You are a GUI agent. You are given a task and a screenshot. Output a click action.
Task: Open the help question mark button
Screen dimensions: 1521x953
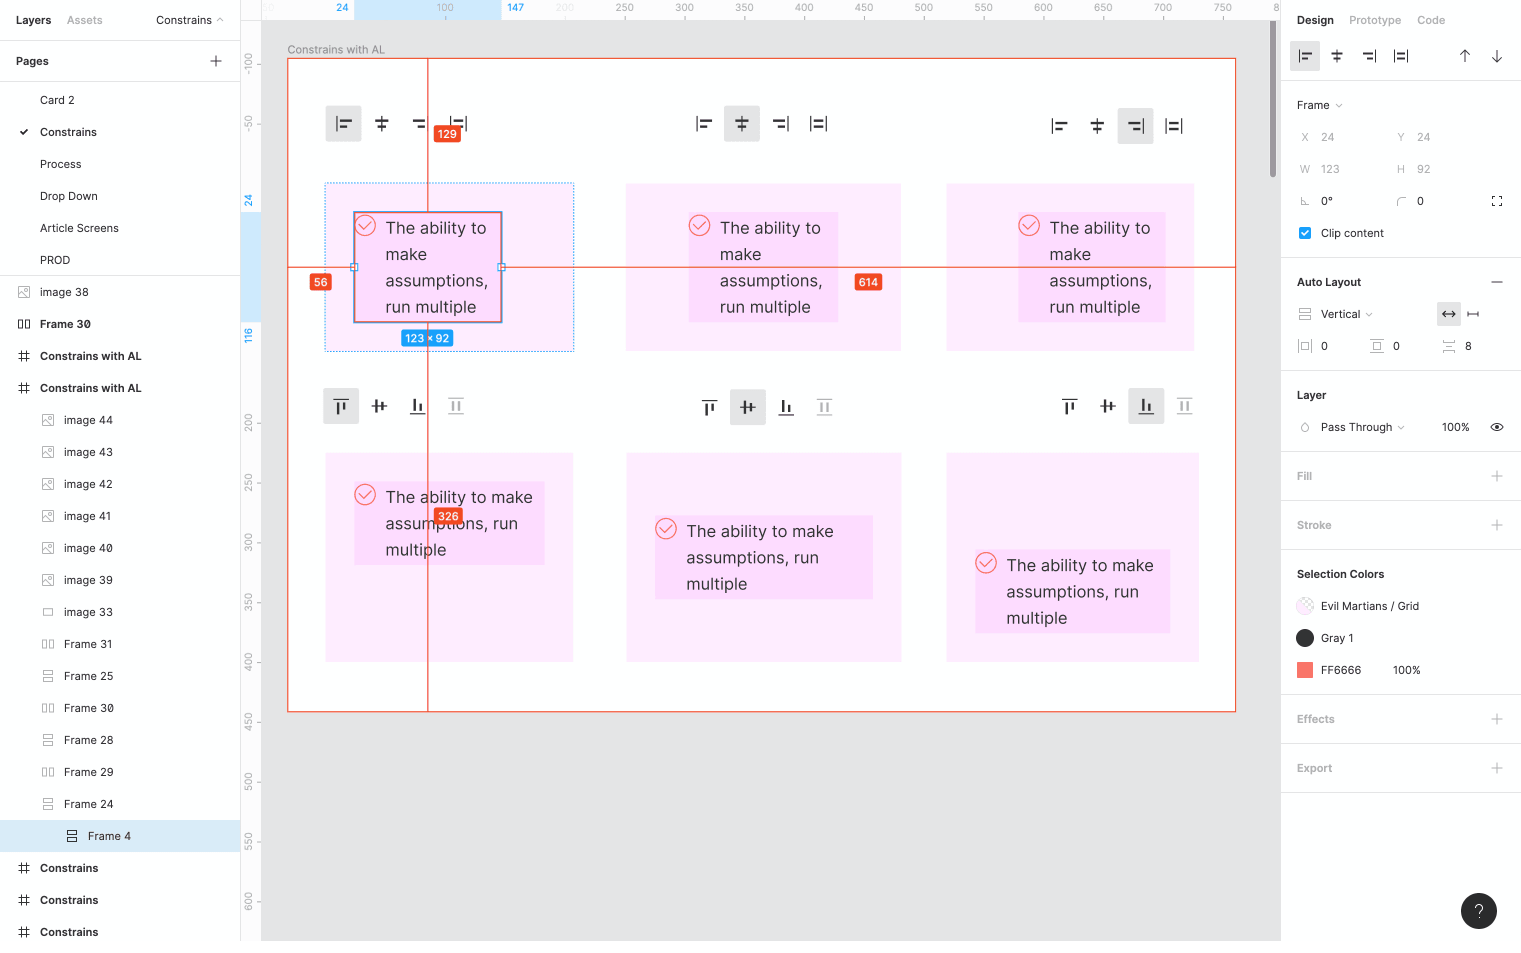pyautogui.click(x=1479, y=911)
